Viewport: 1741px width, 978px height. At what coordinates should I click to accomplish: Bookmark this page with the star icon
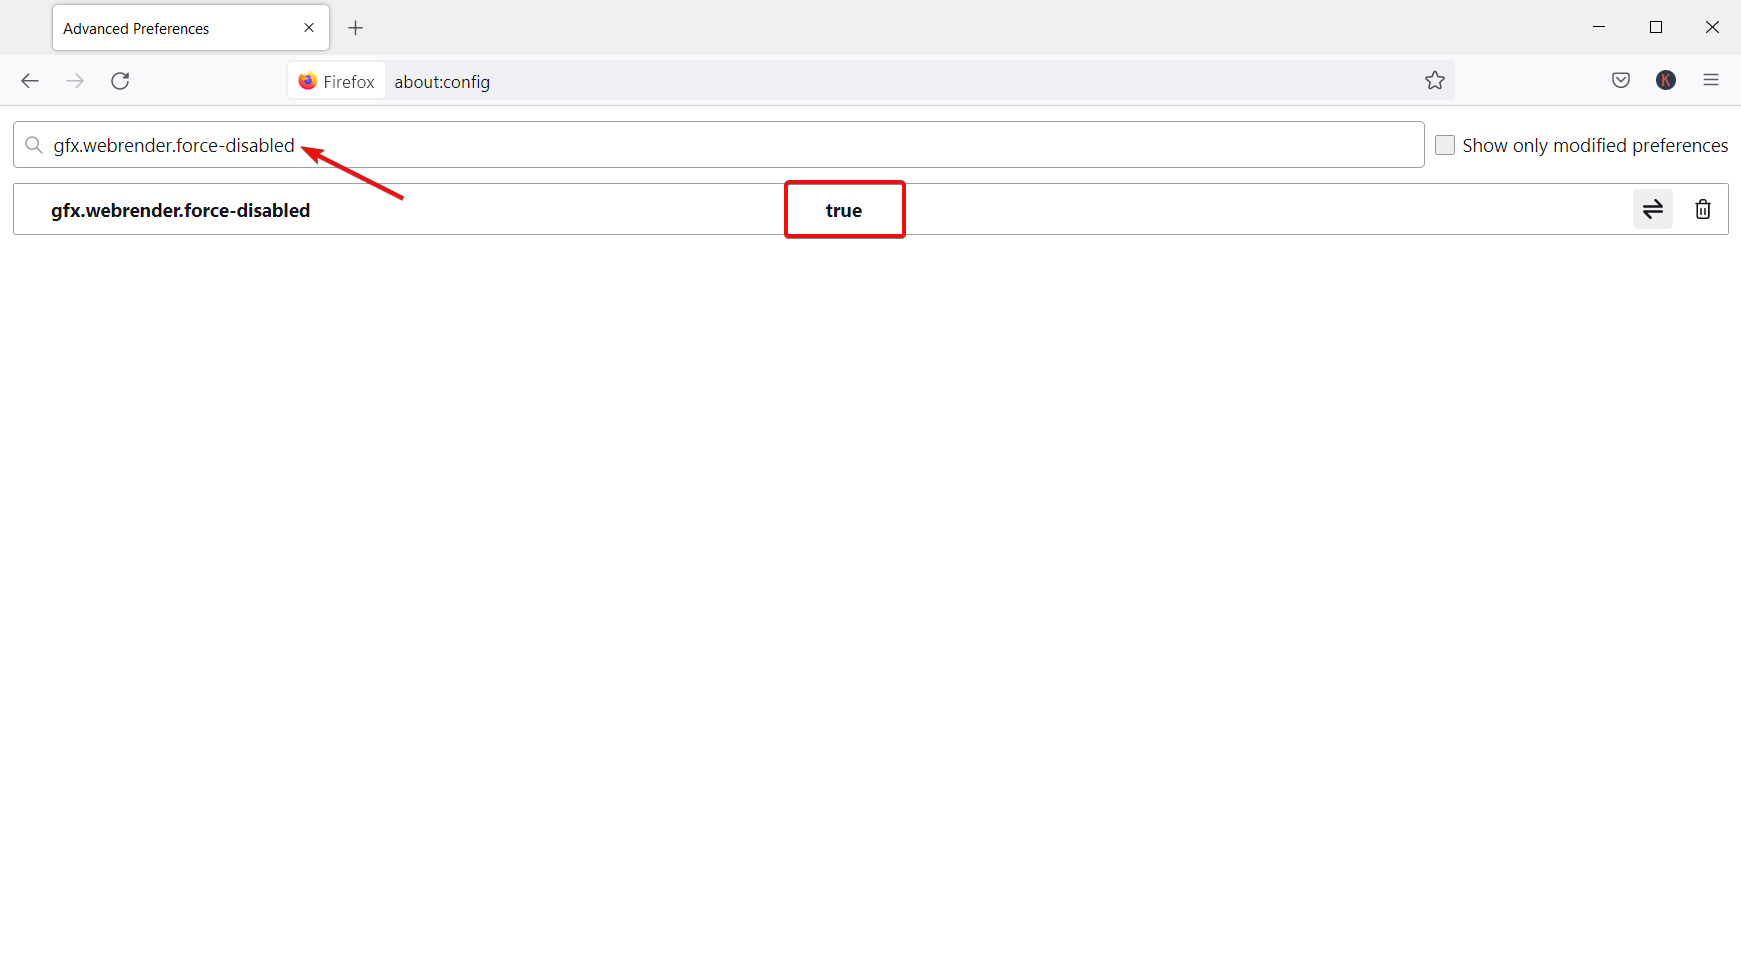(x=1435, y=81)
